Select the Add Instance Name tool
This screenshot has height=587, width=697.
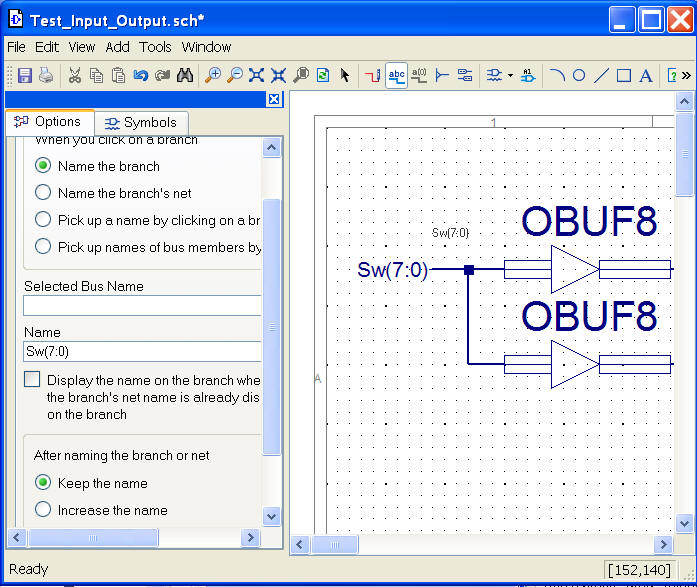pos(528,76)
